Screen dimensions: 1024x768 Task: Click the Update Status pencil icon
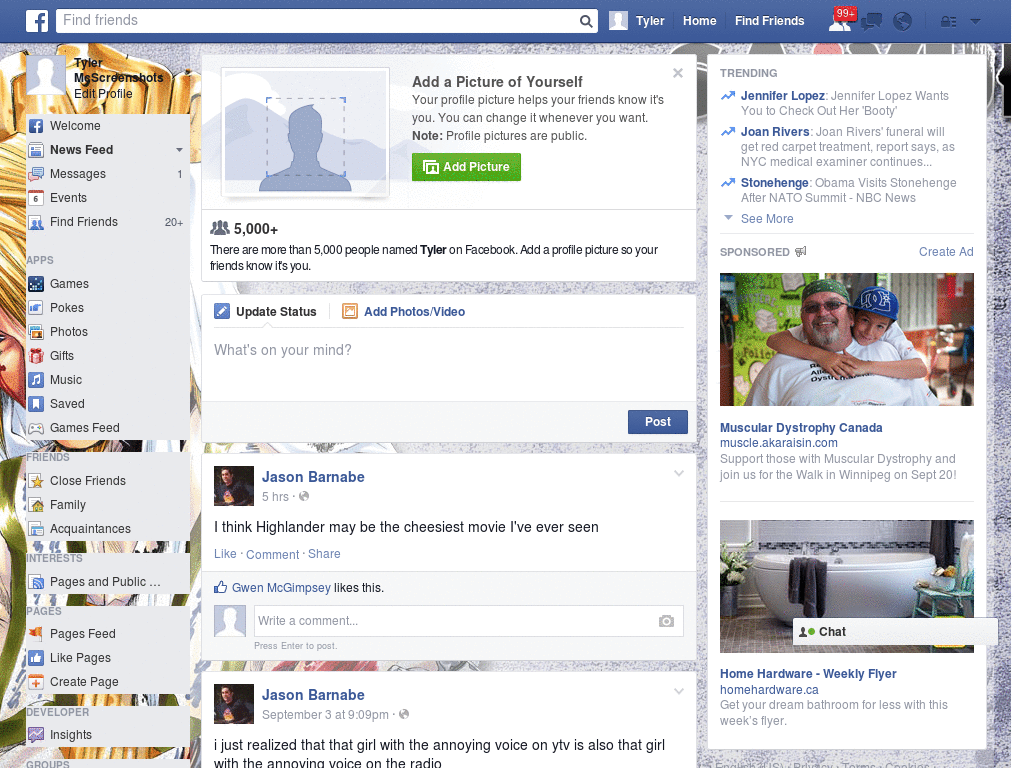pyautogui.click(x=222, y=312)
